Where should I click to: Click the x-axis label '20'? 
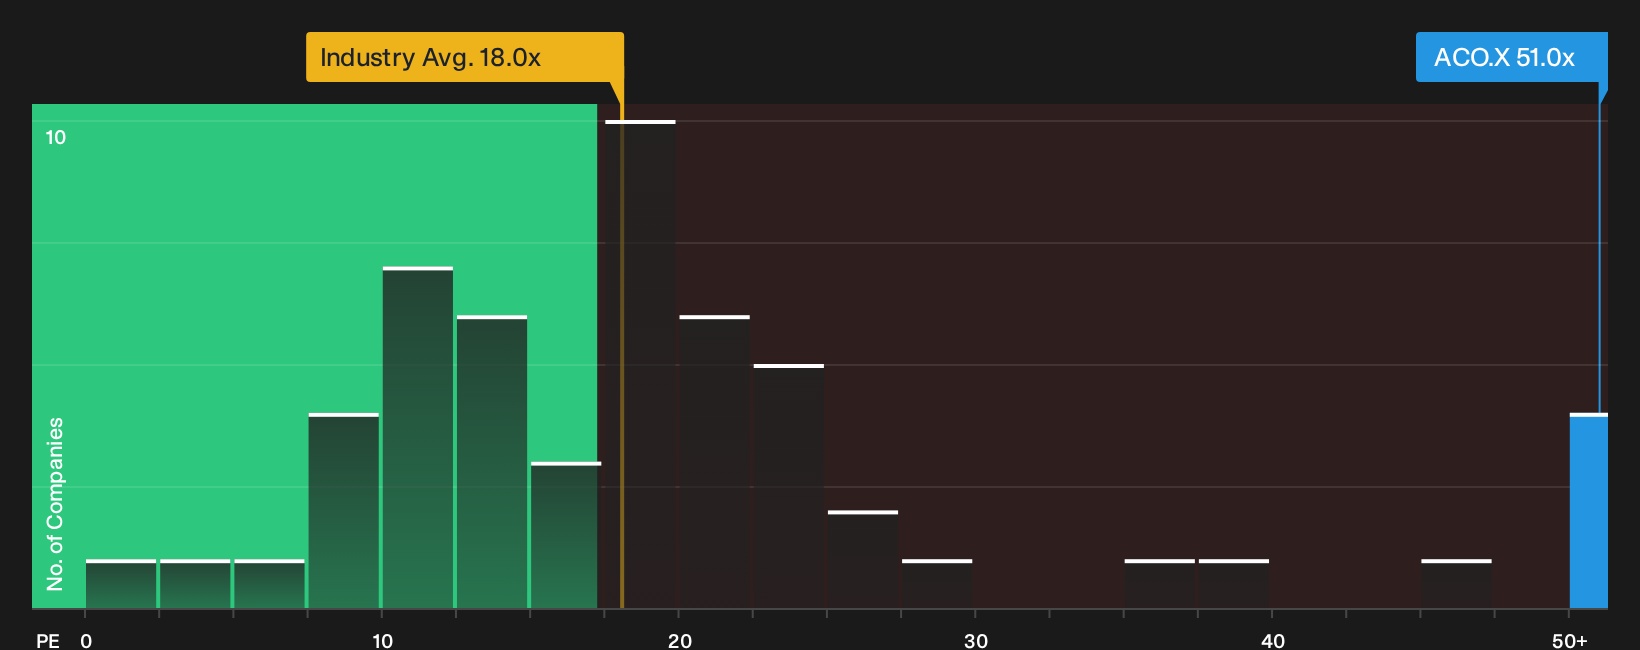click(680, 641)
